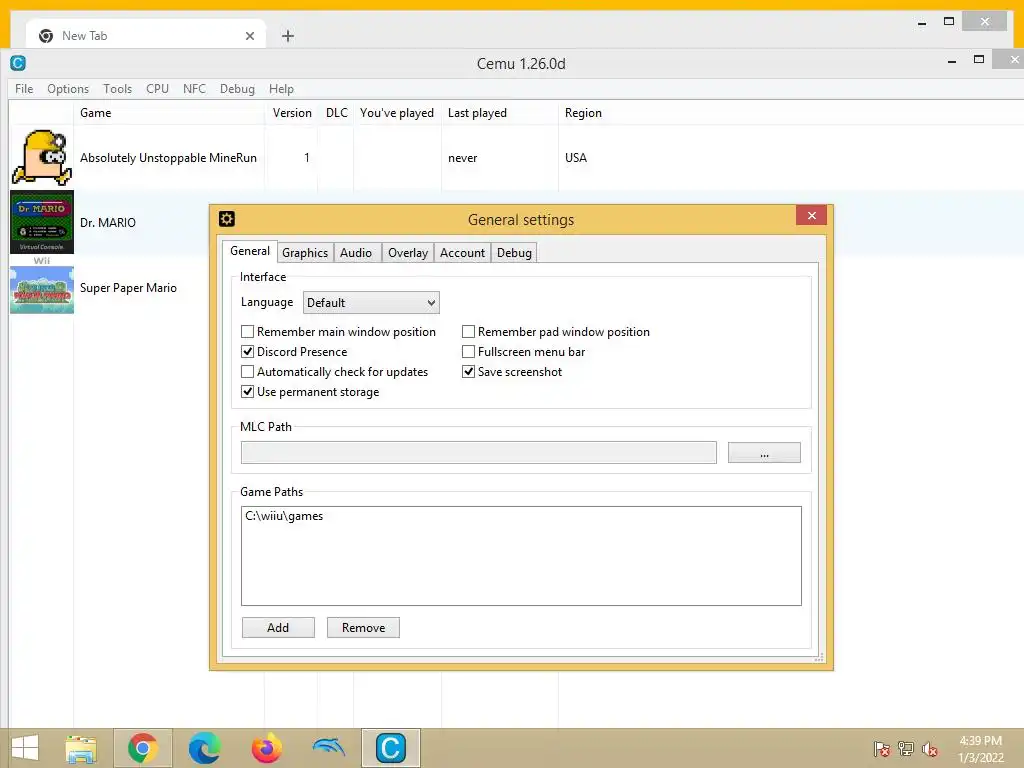Viewport: 1024px width, 768px height.
Task: Open the Language dropdown
Action: [371, 302]
